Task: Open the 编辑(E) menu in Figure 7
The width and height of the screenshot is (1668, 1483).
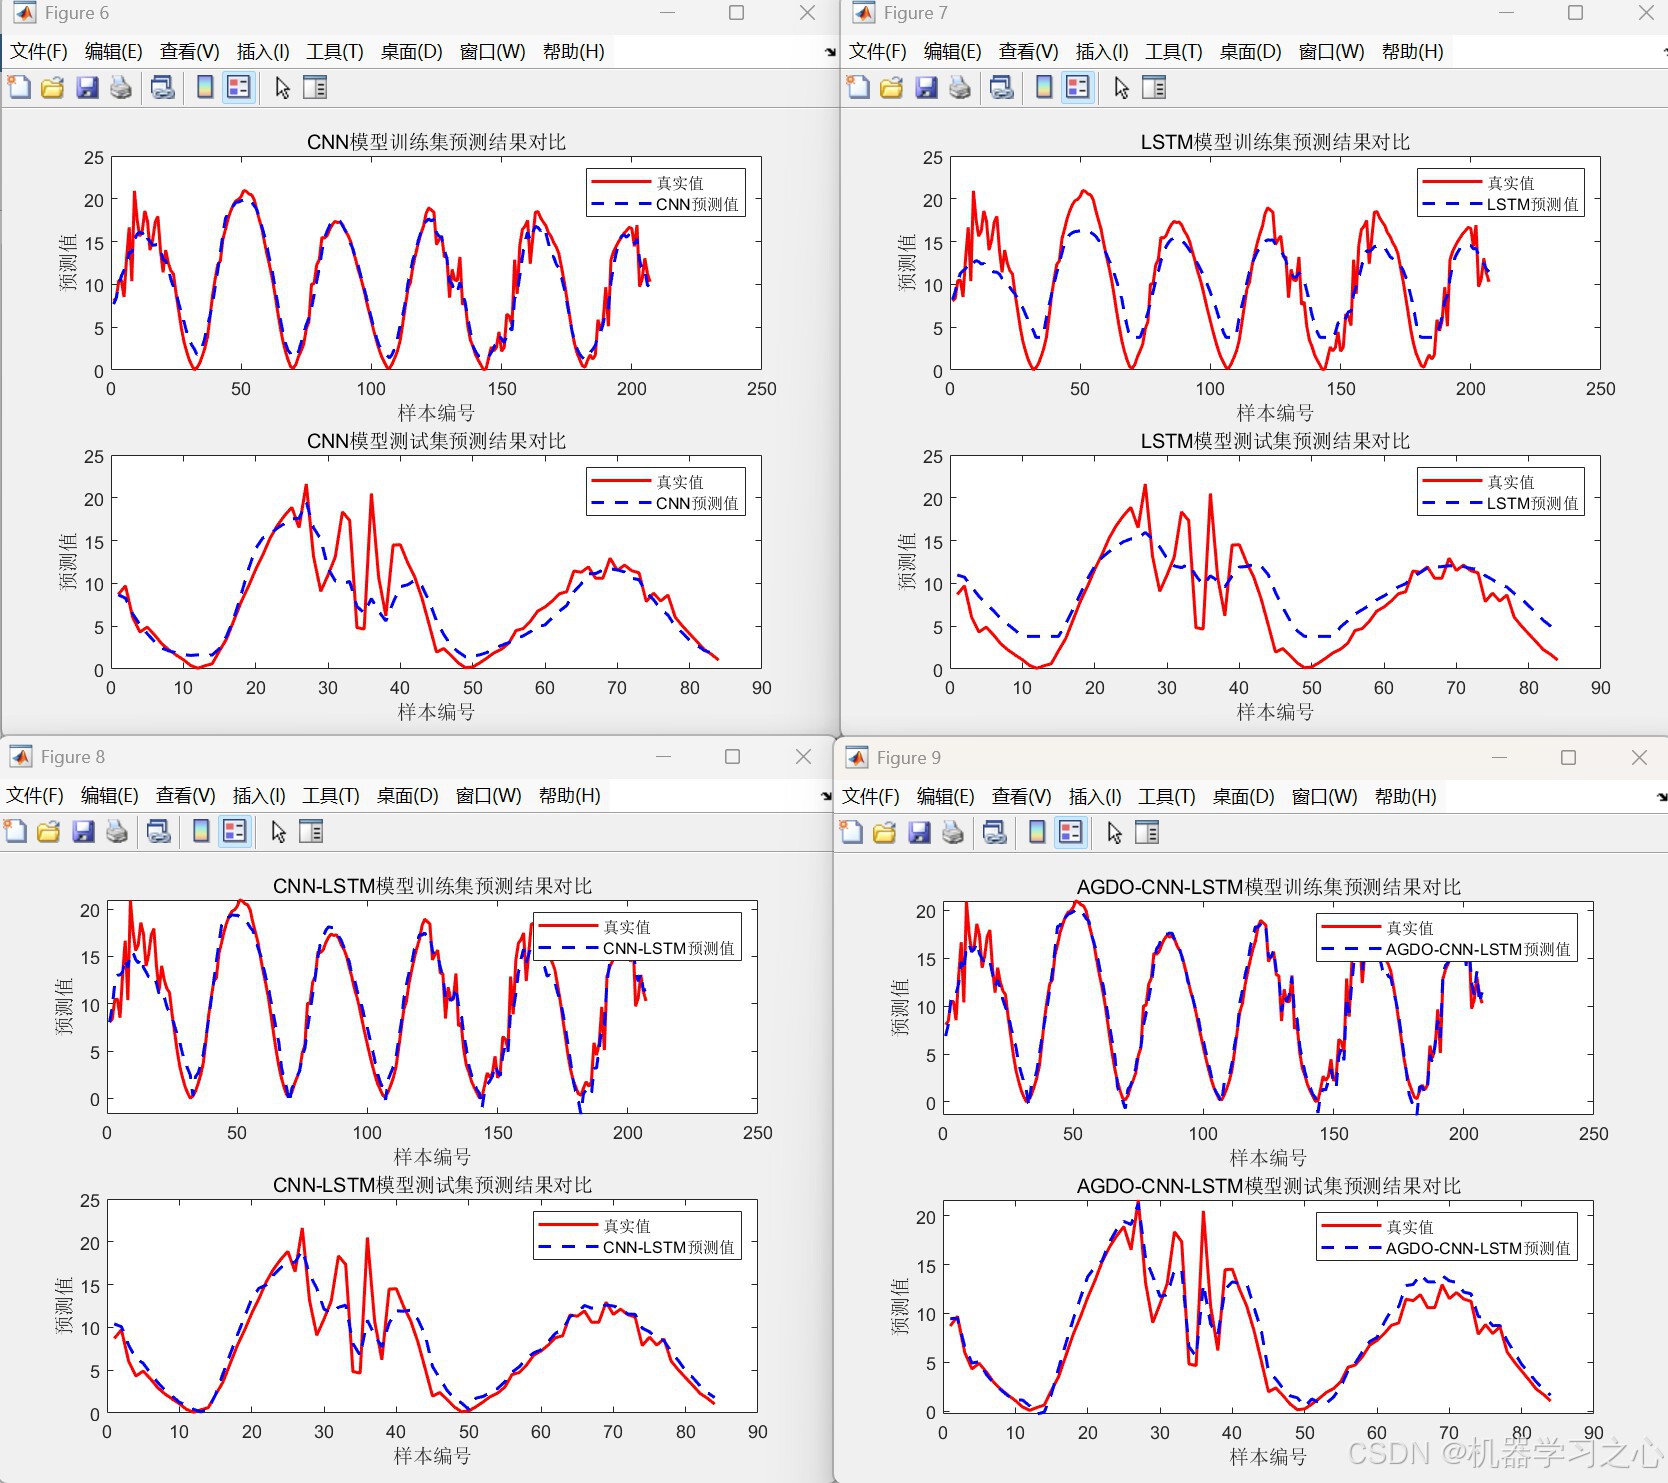Action: pyautogui.click(x=953, y=52)
